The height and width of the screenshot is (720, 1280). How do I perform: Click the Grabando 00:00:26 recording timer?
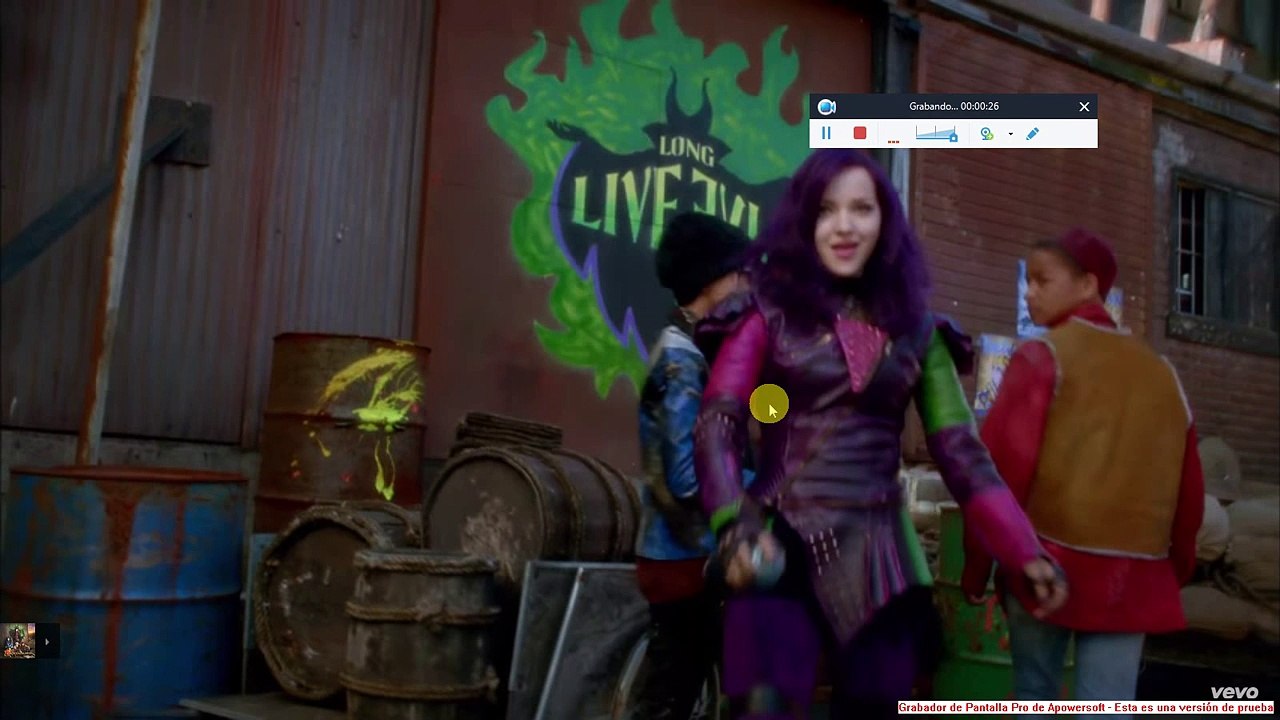[x=954, y=106]
